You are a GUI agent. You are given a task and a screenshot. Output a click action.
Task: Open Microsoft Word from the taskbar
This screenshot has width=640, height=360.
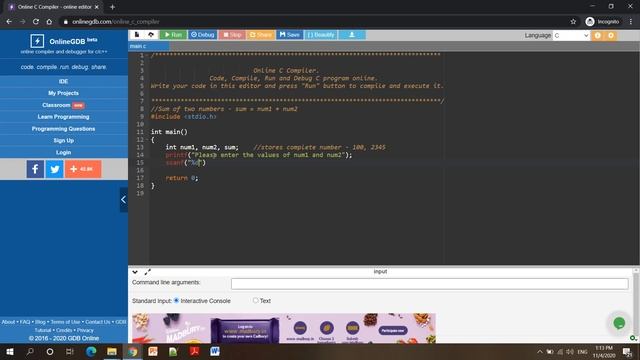(x=215, y=351)
